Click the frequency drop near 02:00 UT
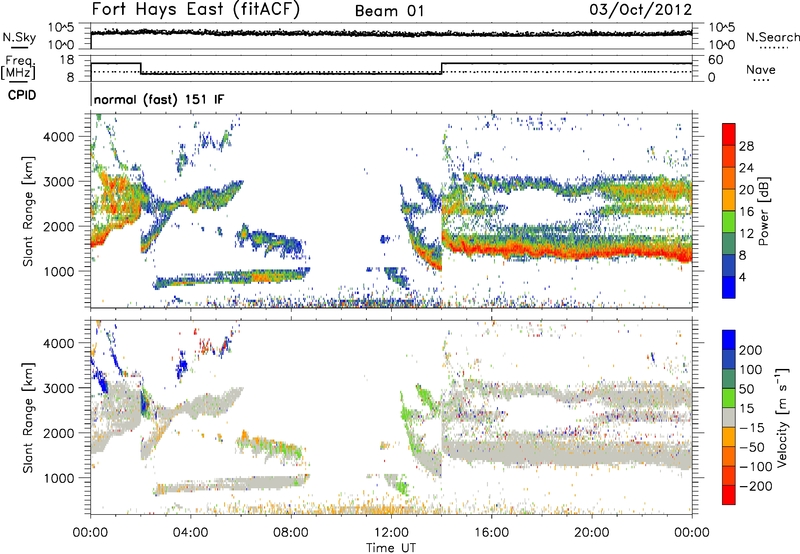The width and height of the screenshot is (800, 554). pyautogui.click(x=141, y=68)
